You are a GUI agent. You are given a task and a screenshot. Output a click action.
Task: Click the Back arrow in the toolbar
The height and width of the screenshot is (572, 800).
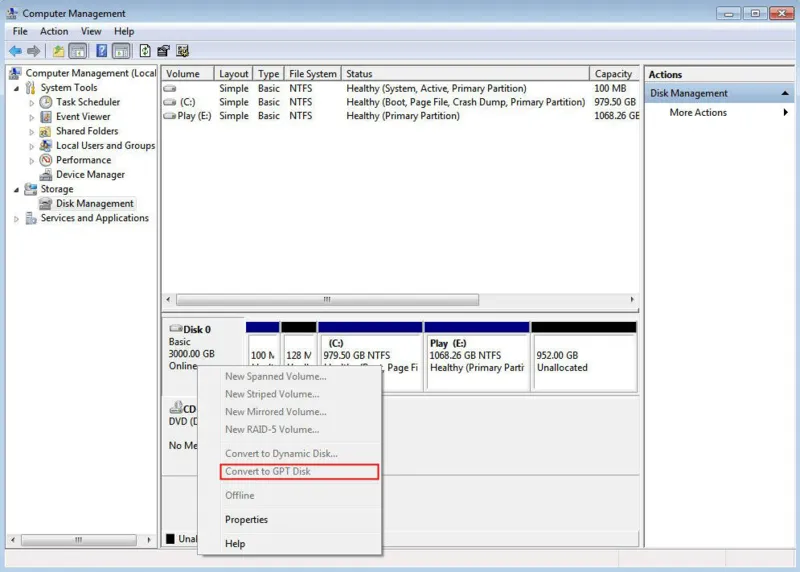tap(15, 51)
